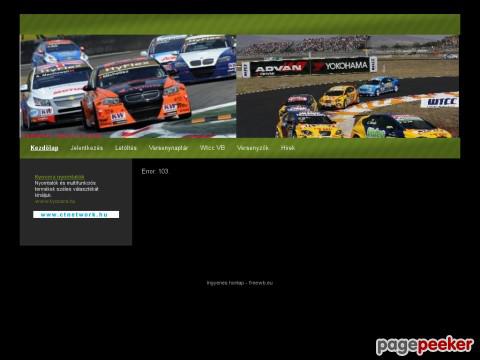Open the Kezdőlap menu item

tap(44, 148)
